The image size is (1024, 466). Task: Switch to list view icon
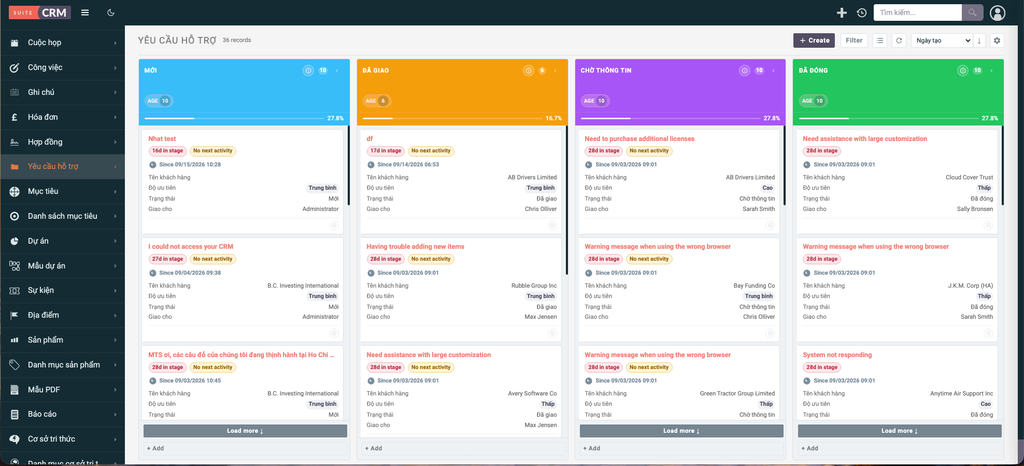click(880, 40)
